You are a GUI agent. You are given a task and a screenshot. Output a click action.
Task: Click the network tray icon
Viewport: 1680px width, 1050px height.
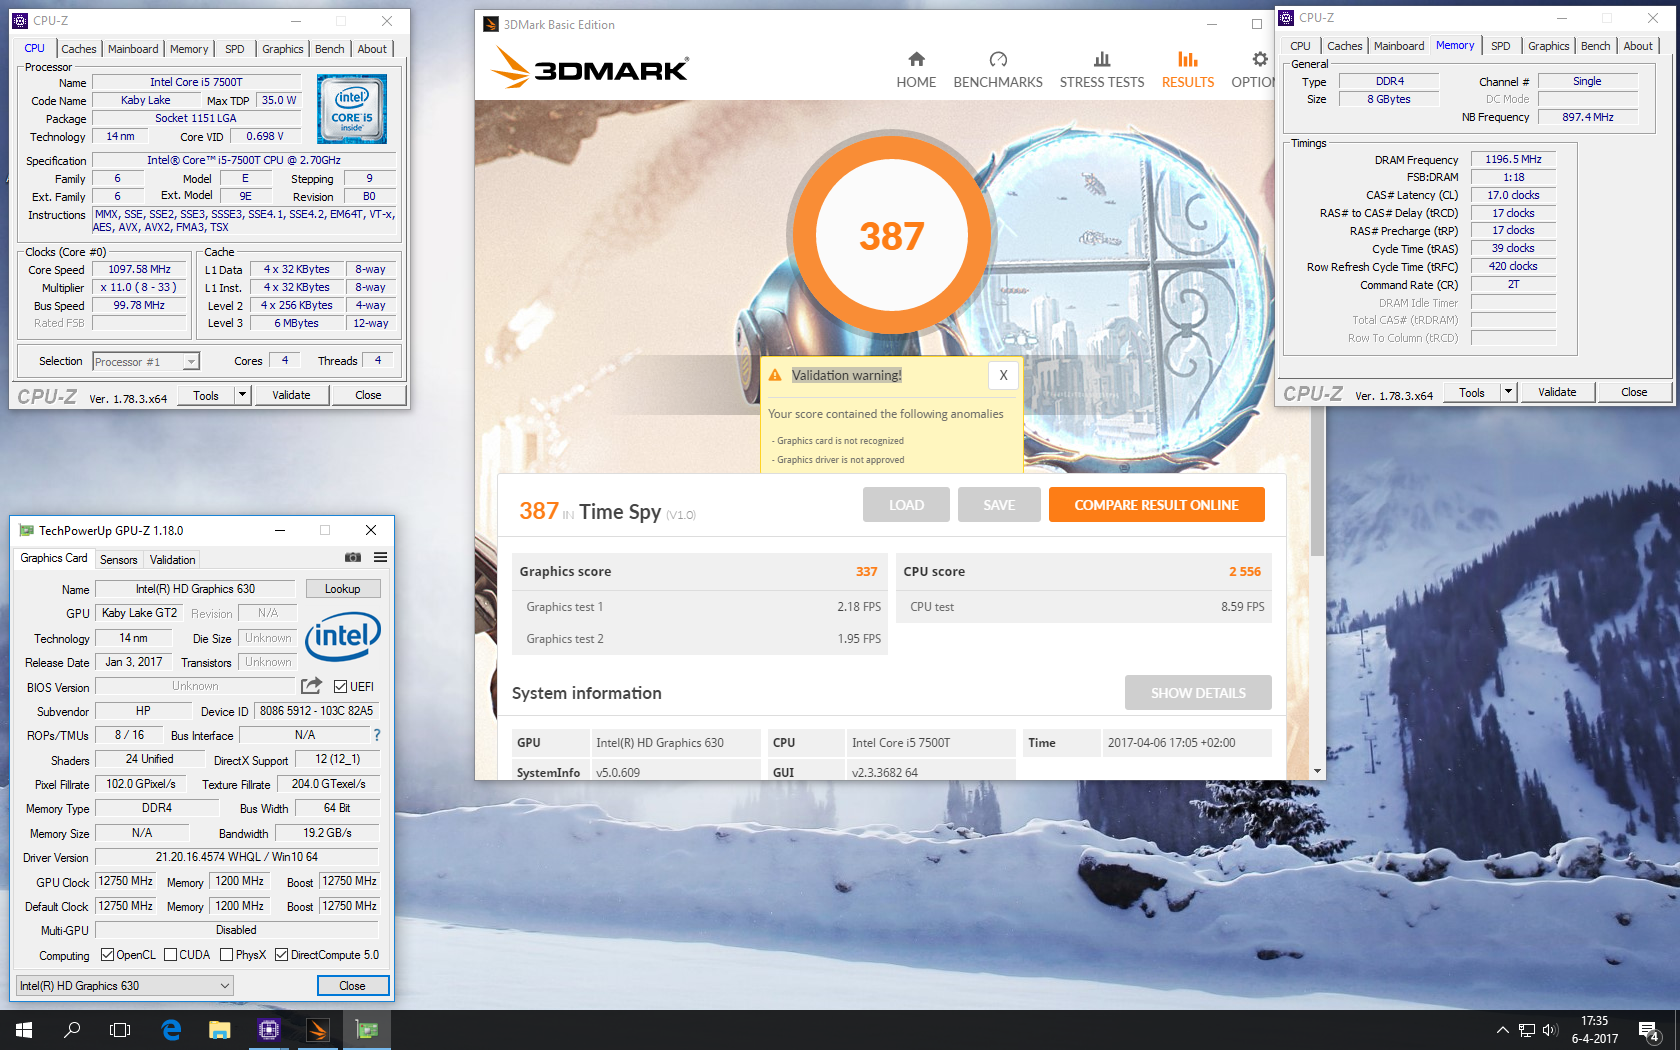point(1526,1030)
